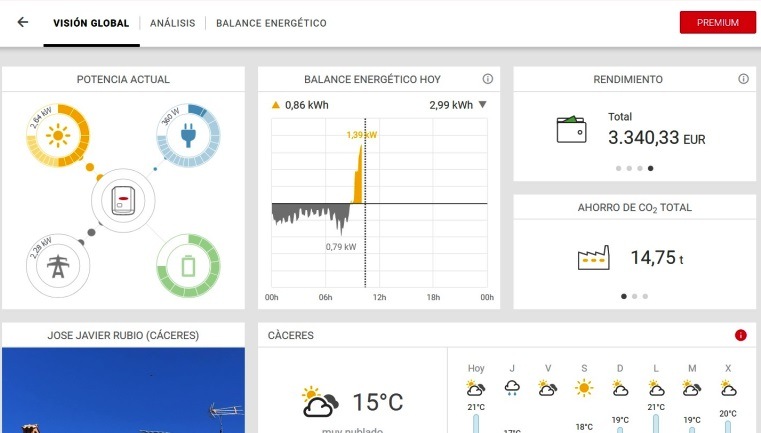Select L day forecast icon
This screenshot has width=761, height=433.
point(656,388)
